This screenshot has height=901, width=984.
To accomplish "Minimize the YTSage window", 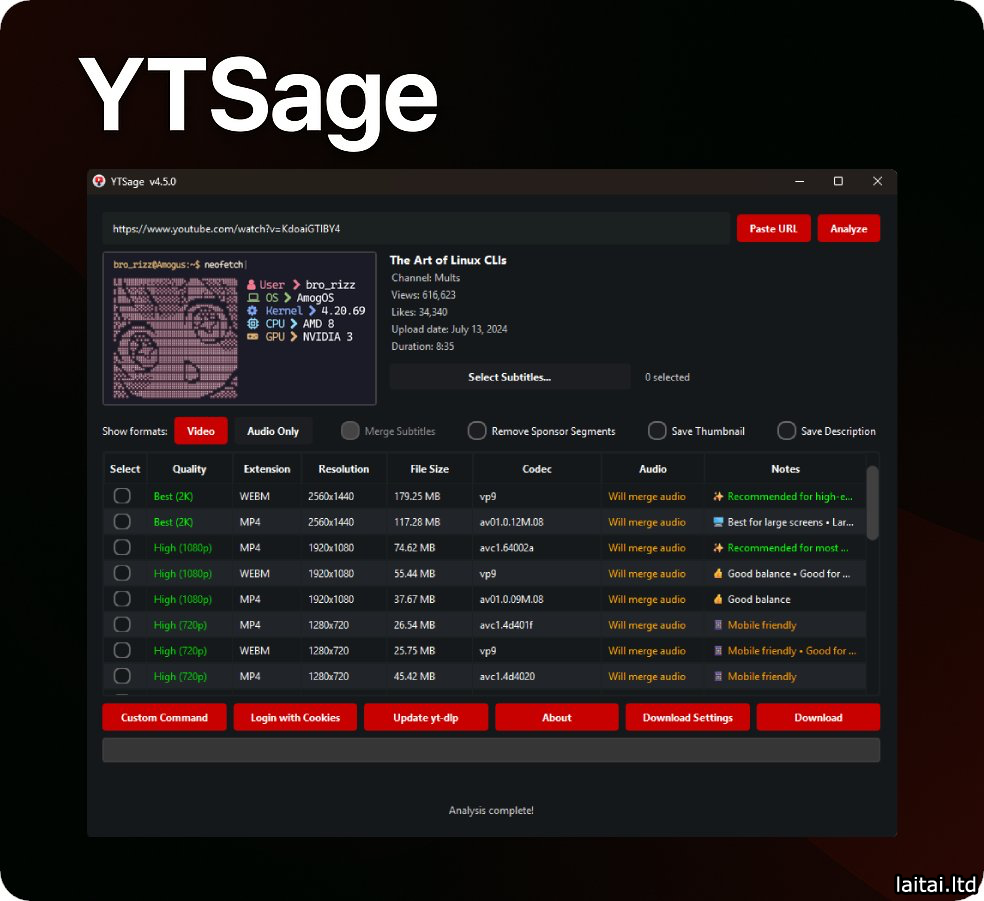I will (800, 181).
